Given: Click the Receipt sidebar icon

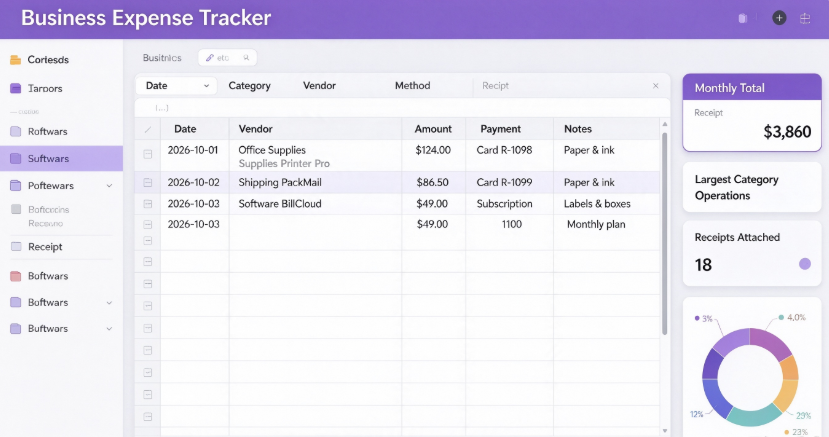Looking at the screenshot, I should pyautogui.click(x=16, y=246).
